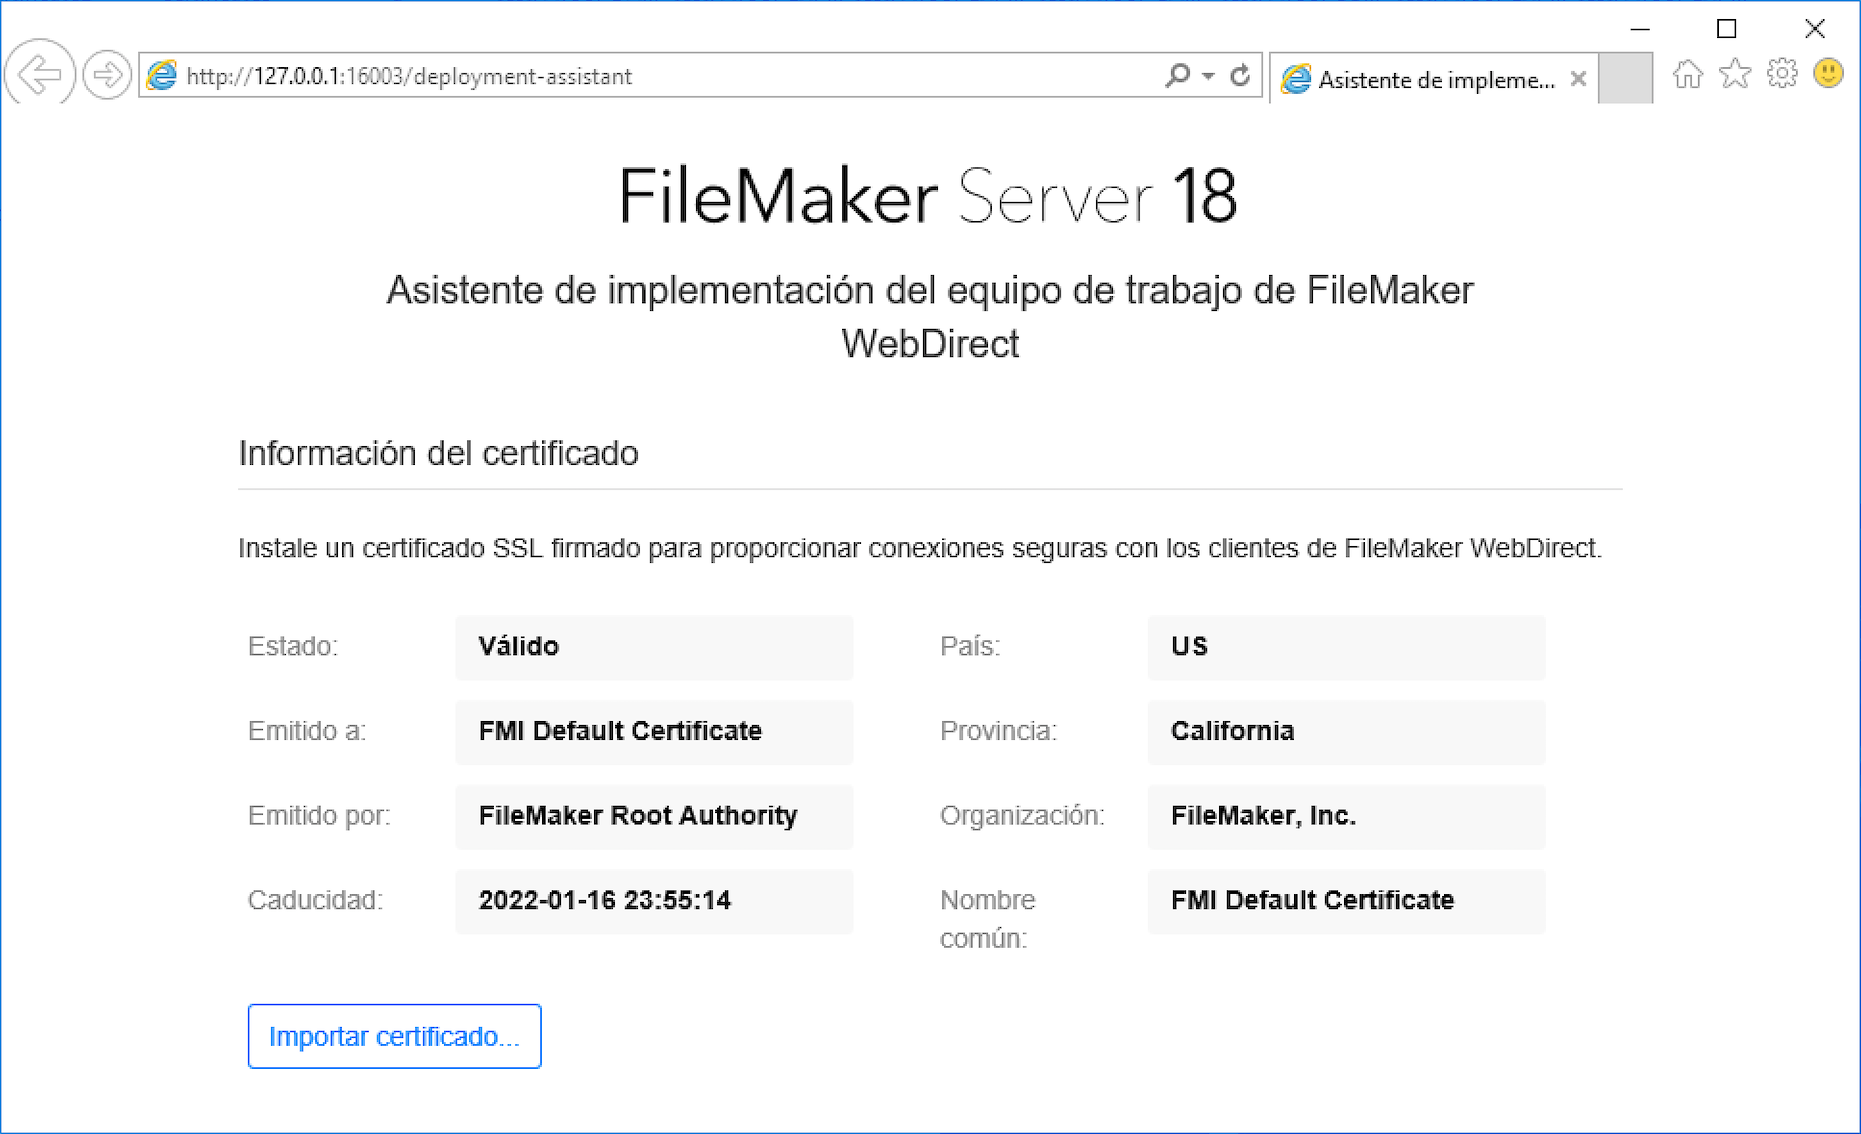Click the Emitido por label
The height and width of the screenshot is (1134, 1861).
[x=319, y=816]
